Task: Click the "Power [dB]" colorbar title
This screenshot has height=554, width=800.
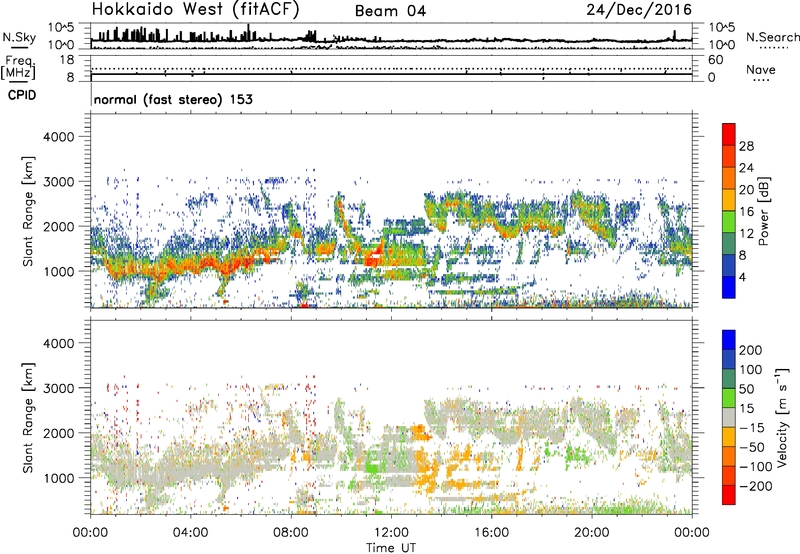Action: [x=763, y=211]
